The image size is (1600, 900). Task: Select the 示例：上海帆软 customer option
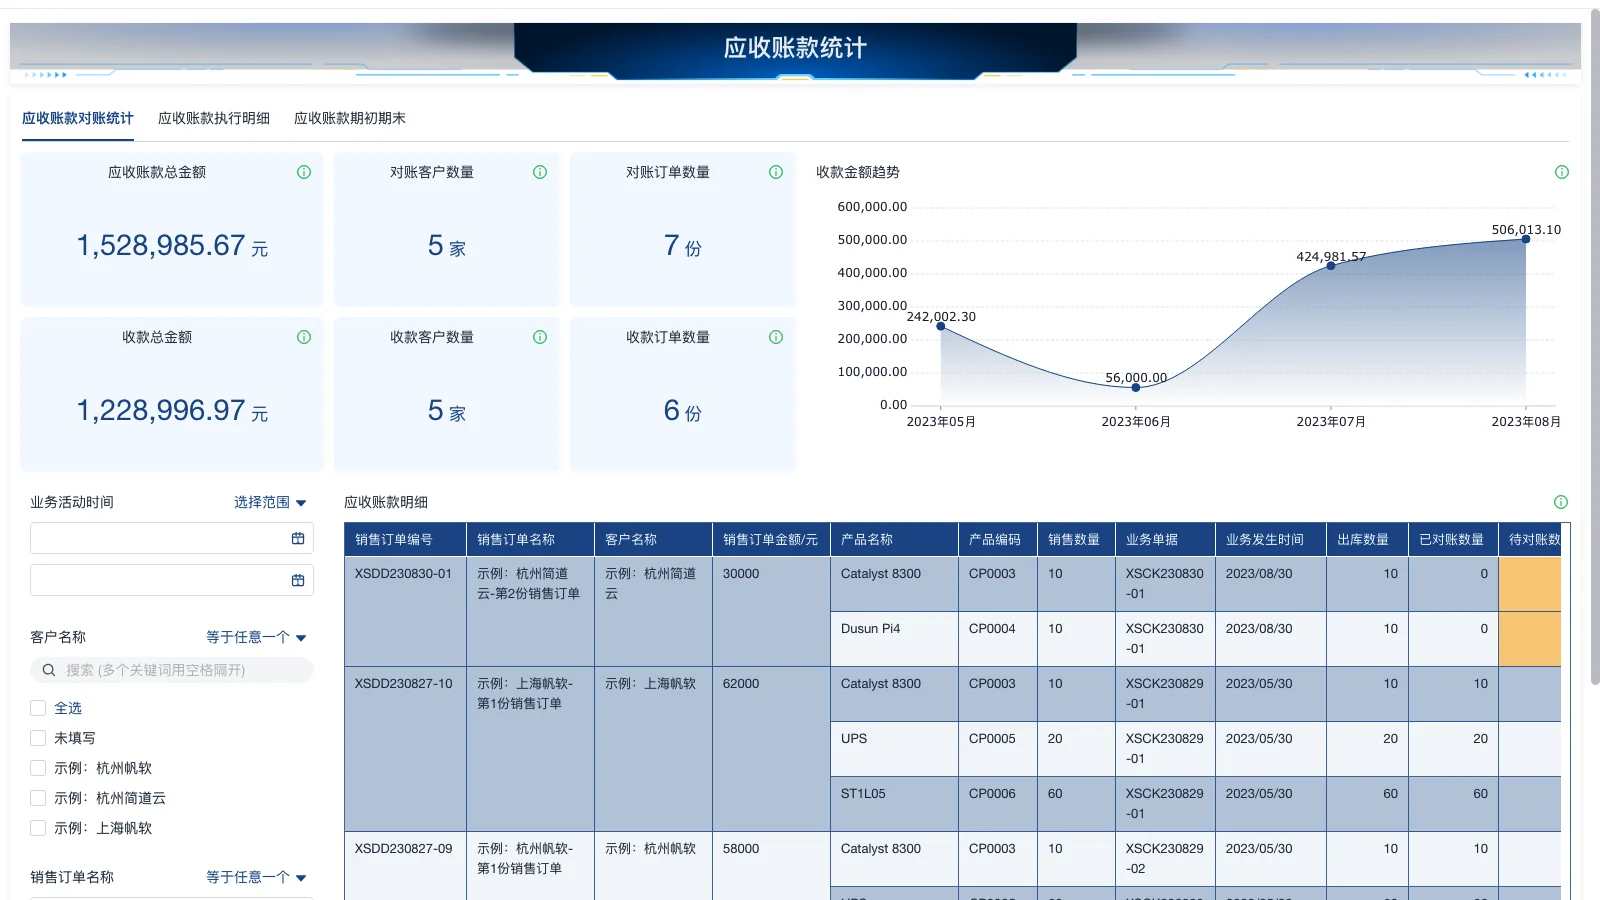[x=37, y=827]
